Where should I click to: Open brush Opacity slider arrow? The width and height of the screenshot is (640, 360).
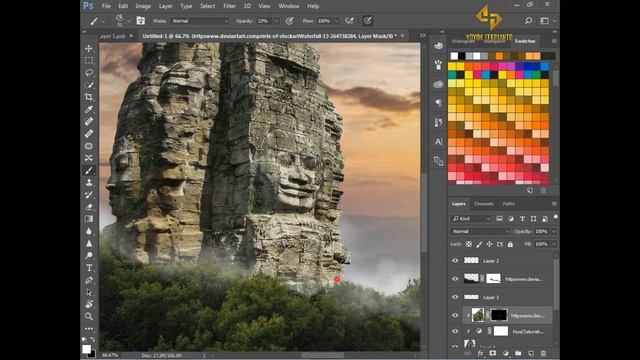(x=276, y=21)
